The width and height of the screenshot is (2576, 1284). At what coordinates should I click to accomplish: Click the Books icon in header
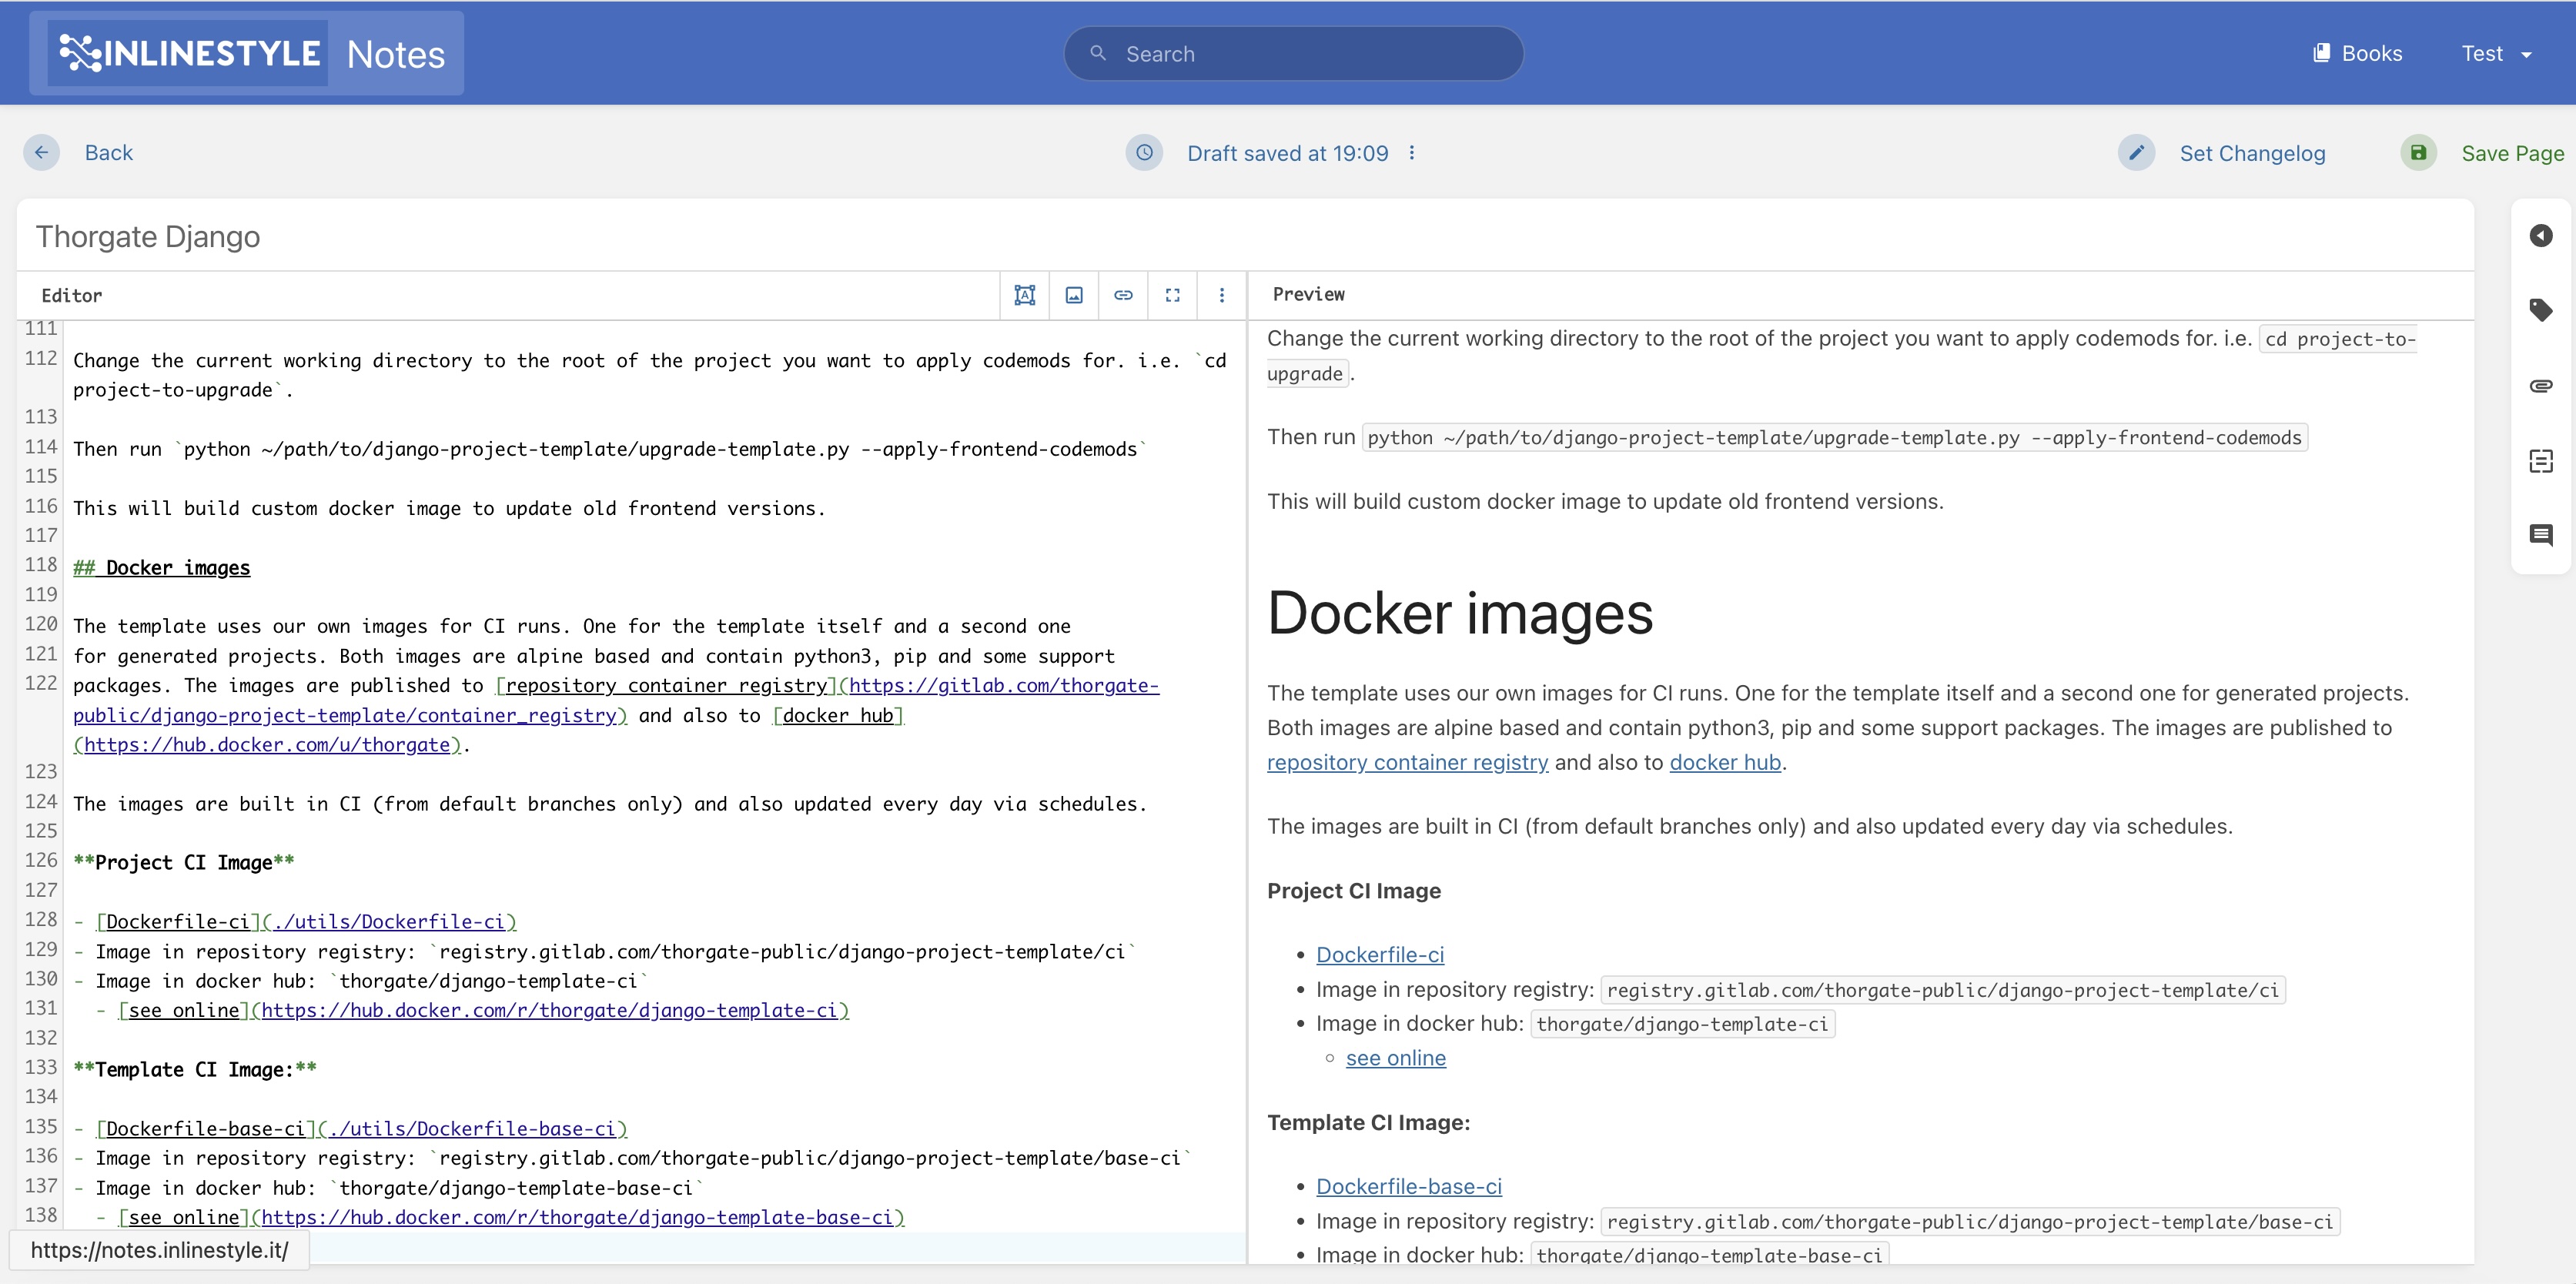2321,53
